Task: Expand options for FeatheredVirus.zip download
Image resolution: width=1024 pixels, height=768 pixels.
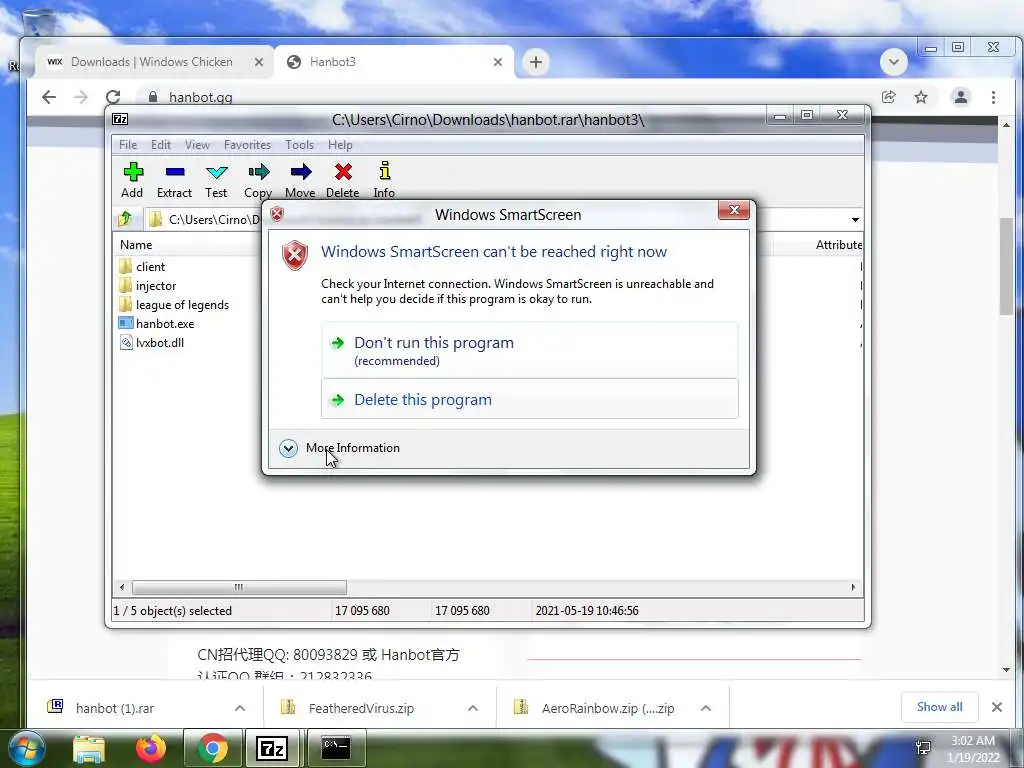Action: 473,708
